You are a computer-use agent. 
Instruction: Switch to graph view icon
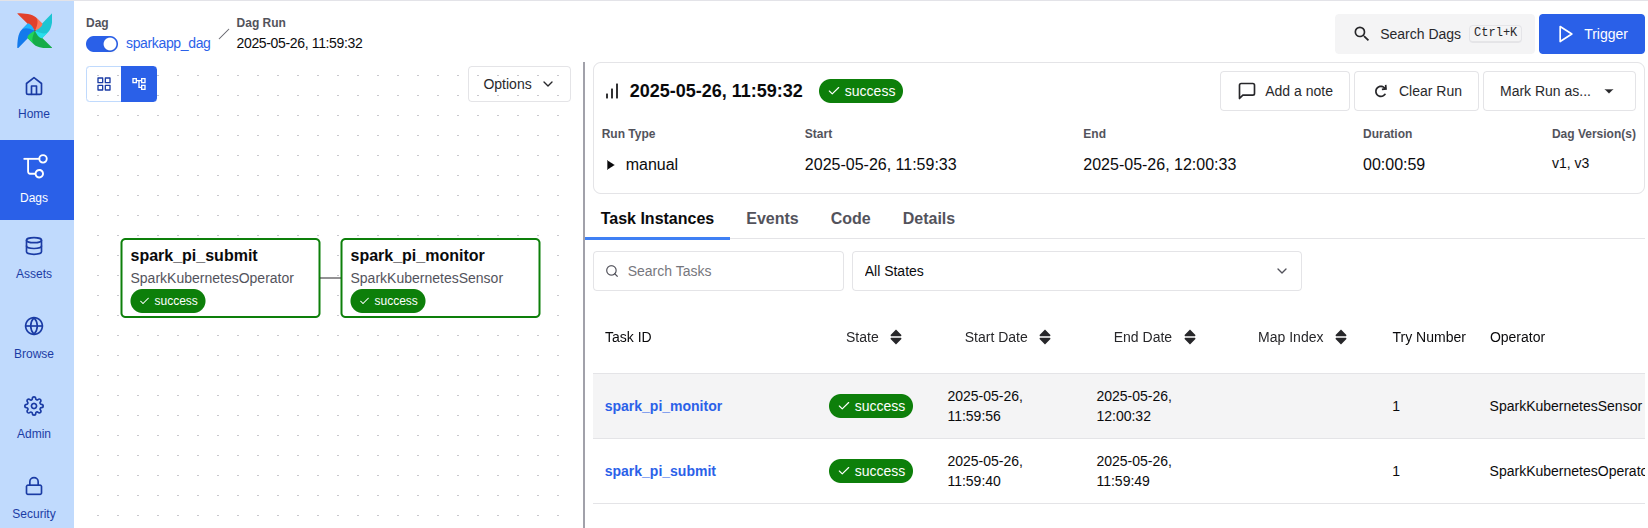pos(139,84)
